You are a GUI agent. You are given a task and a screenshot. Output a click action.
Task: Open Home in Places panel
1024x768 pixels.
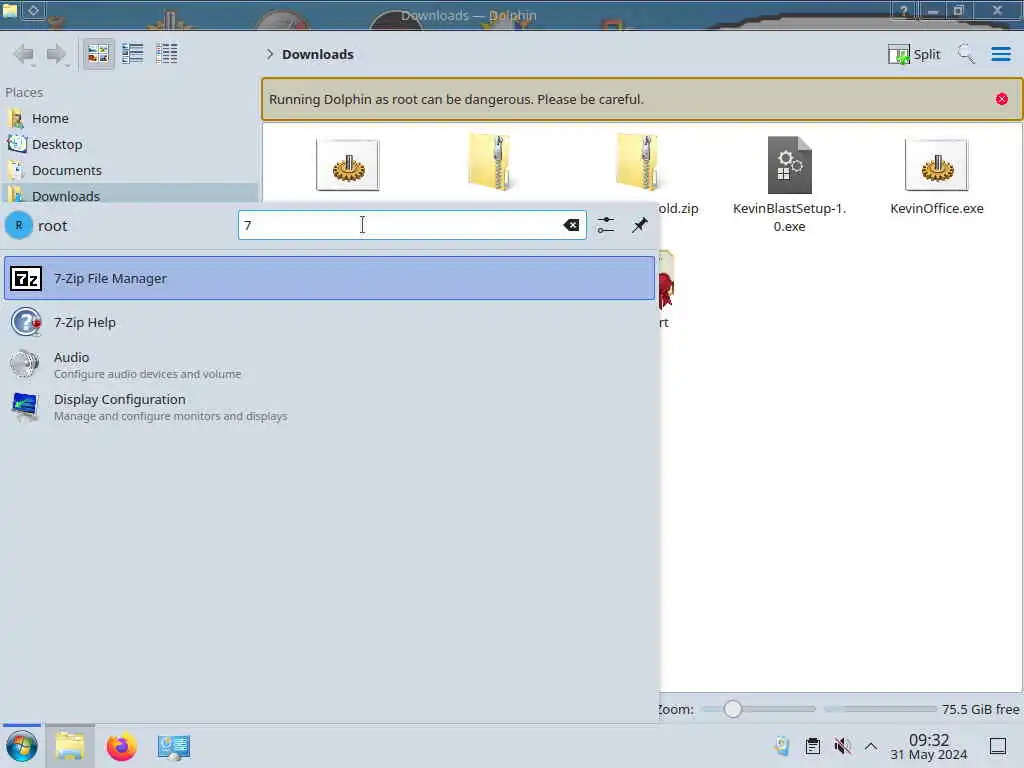pyautogui.click(x=129, y=118)
